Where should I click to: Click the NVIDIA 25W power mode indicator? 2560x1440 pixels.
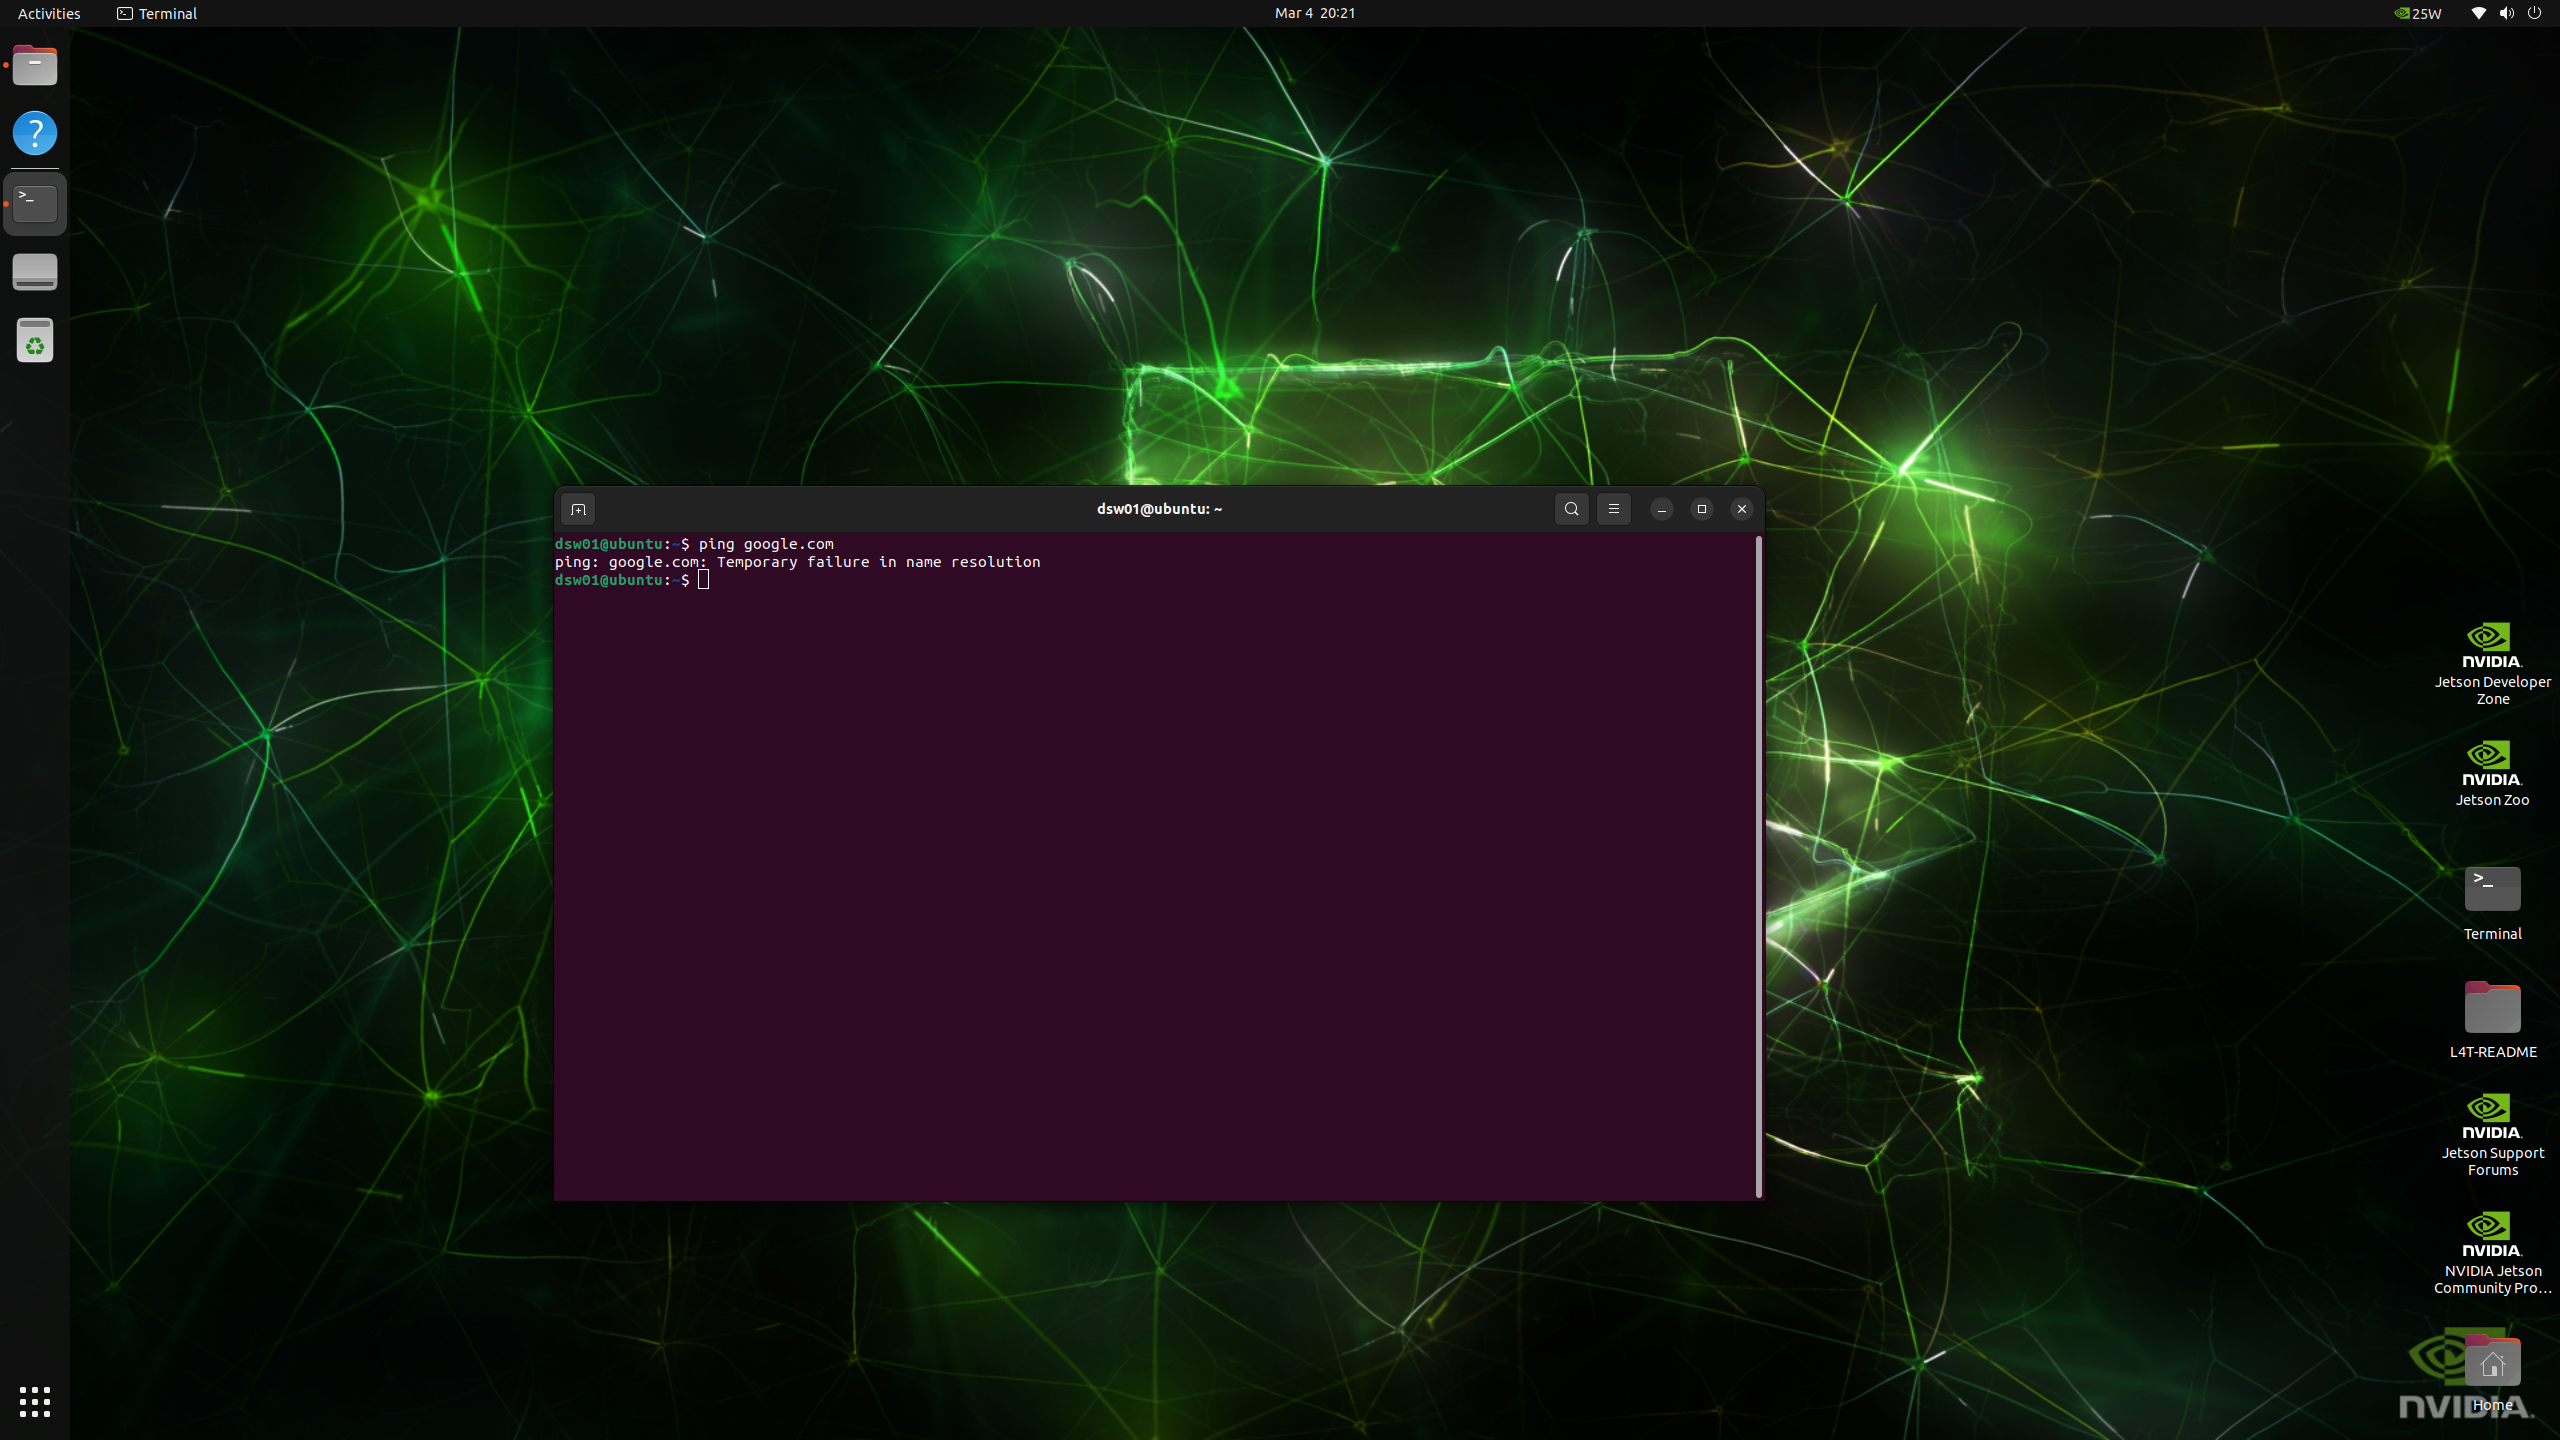(2417, 13)
